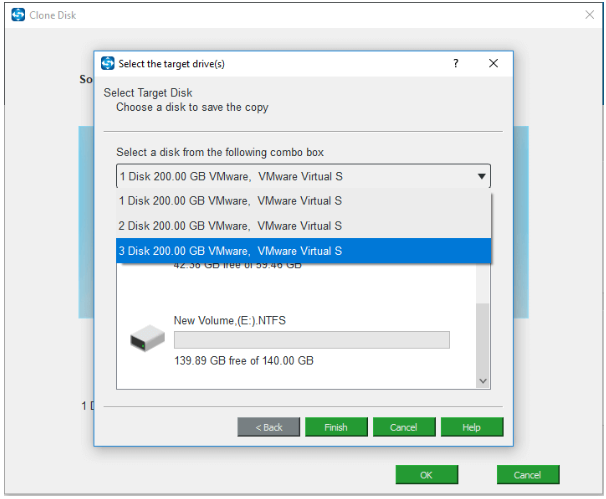Select "2 Disk 200.00 GB VMware" list option
The width and height of the screenshot is (606, 499).
click(x=303, y=226)
